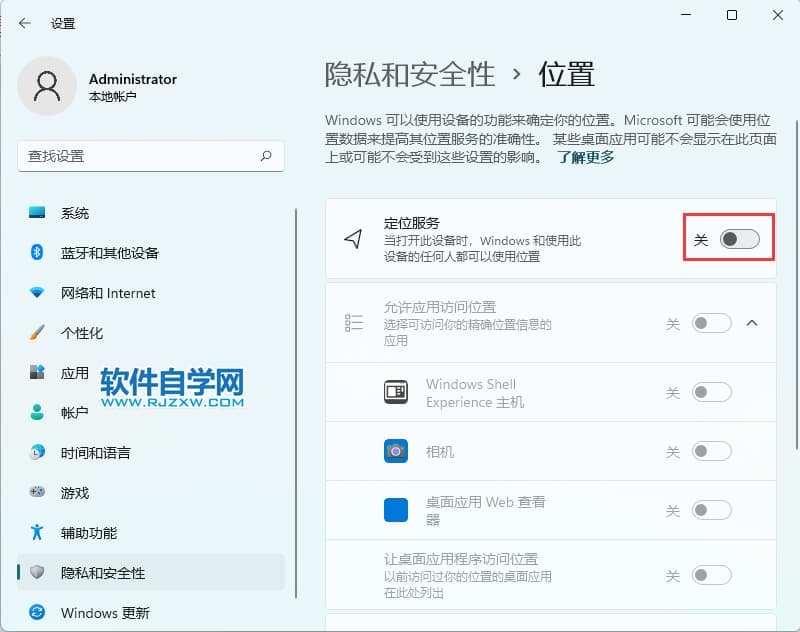This screenshot has height=632, width=800.
Task: Click the accessibility figure icon
Action: click(x=38, y=532)
